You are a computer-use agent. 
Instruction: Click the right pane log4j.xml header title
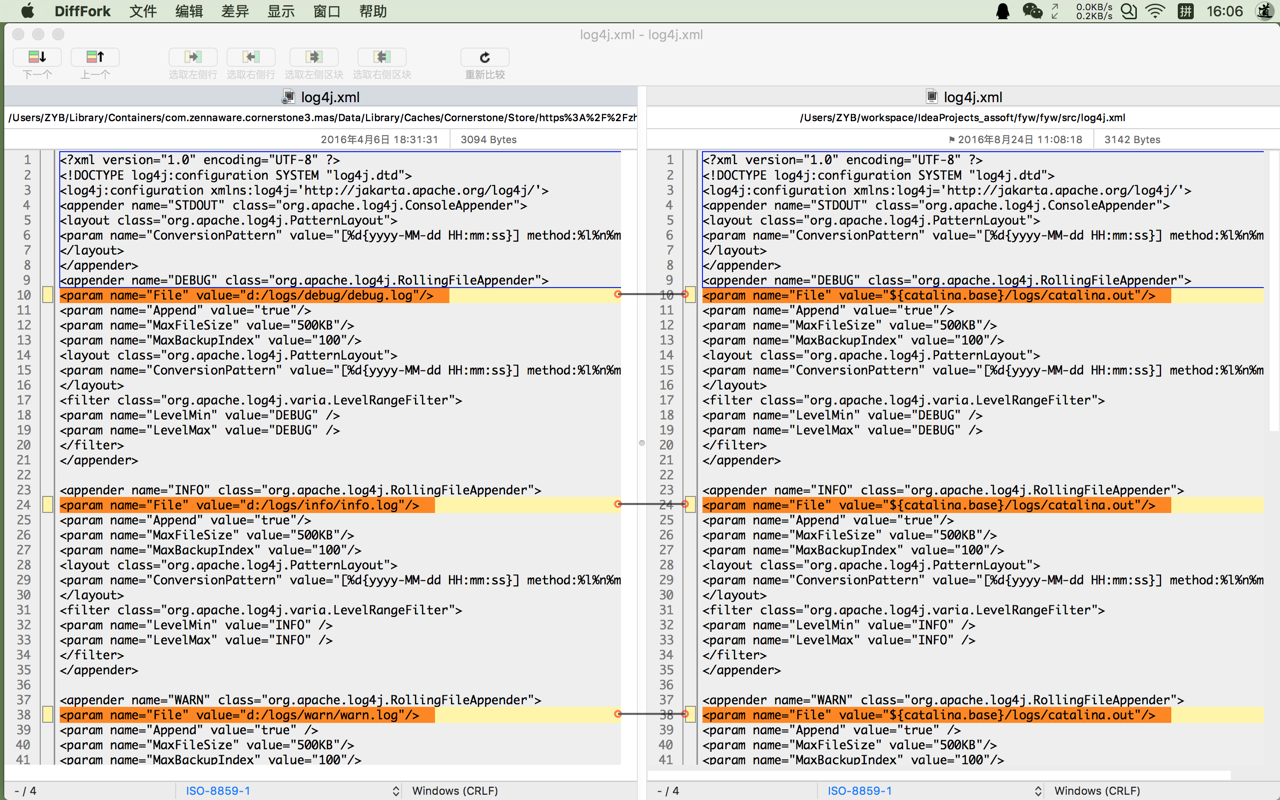coord(973,97)
